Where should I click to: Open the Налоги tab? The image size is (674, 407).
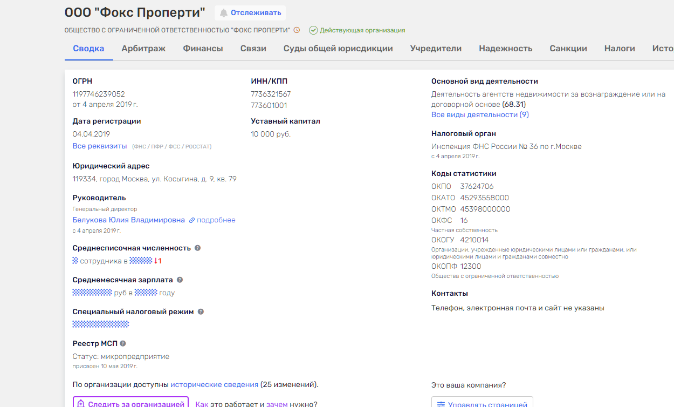[x=619, y=48]
